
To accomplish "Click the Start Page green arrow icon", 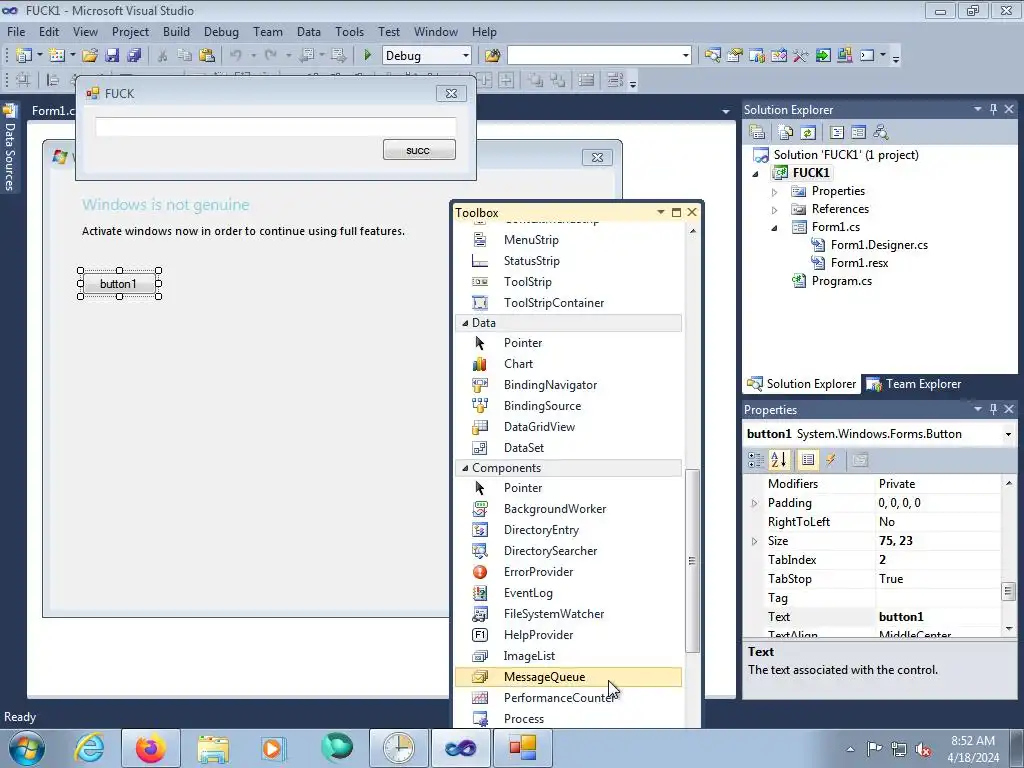I will (823, 56).
